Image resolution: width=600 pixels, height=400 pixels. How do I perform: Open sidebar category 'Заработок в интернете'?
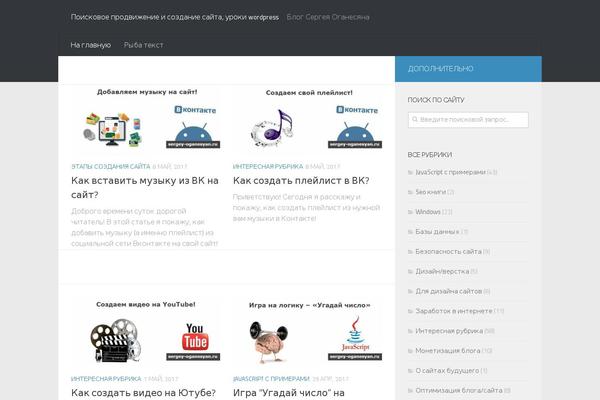454,311
